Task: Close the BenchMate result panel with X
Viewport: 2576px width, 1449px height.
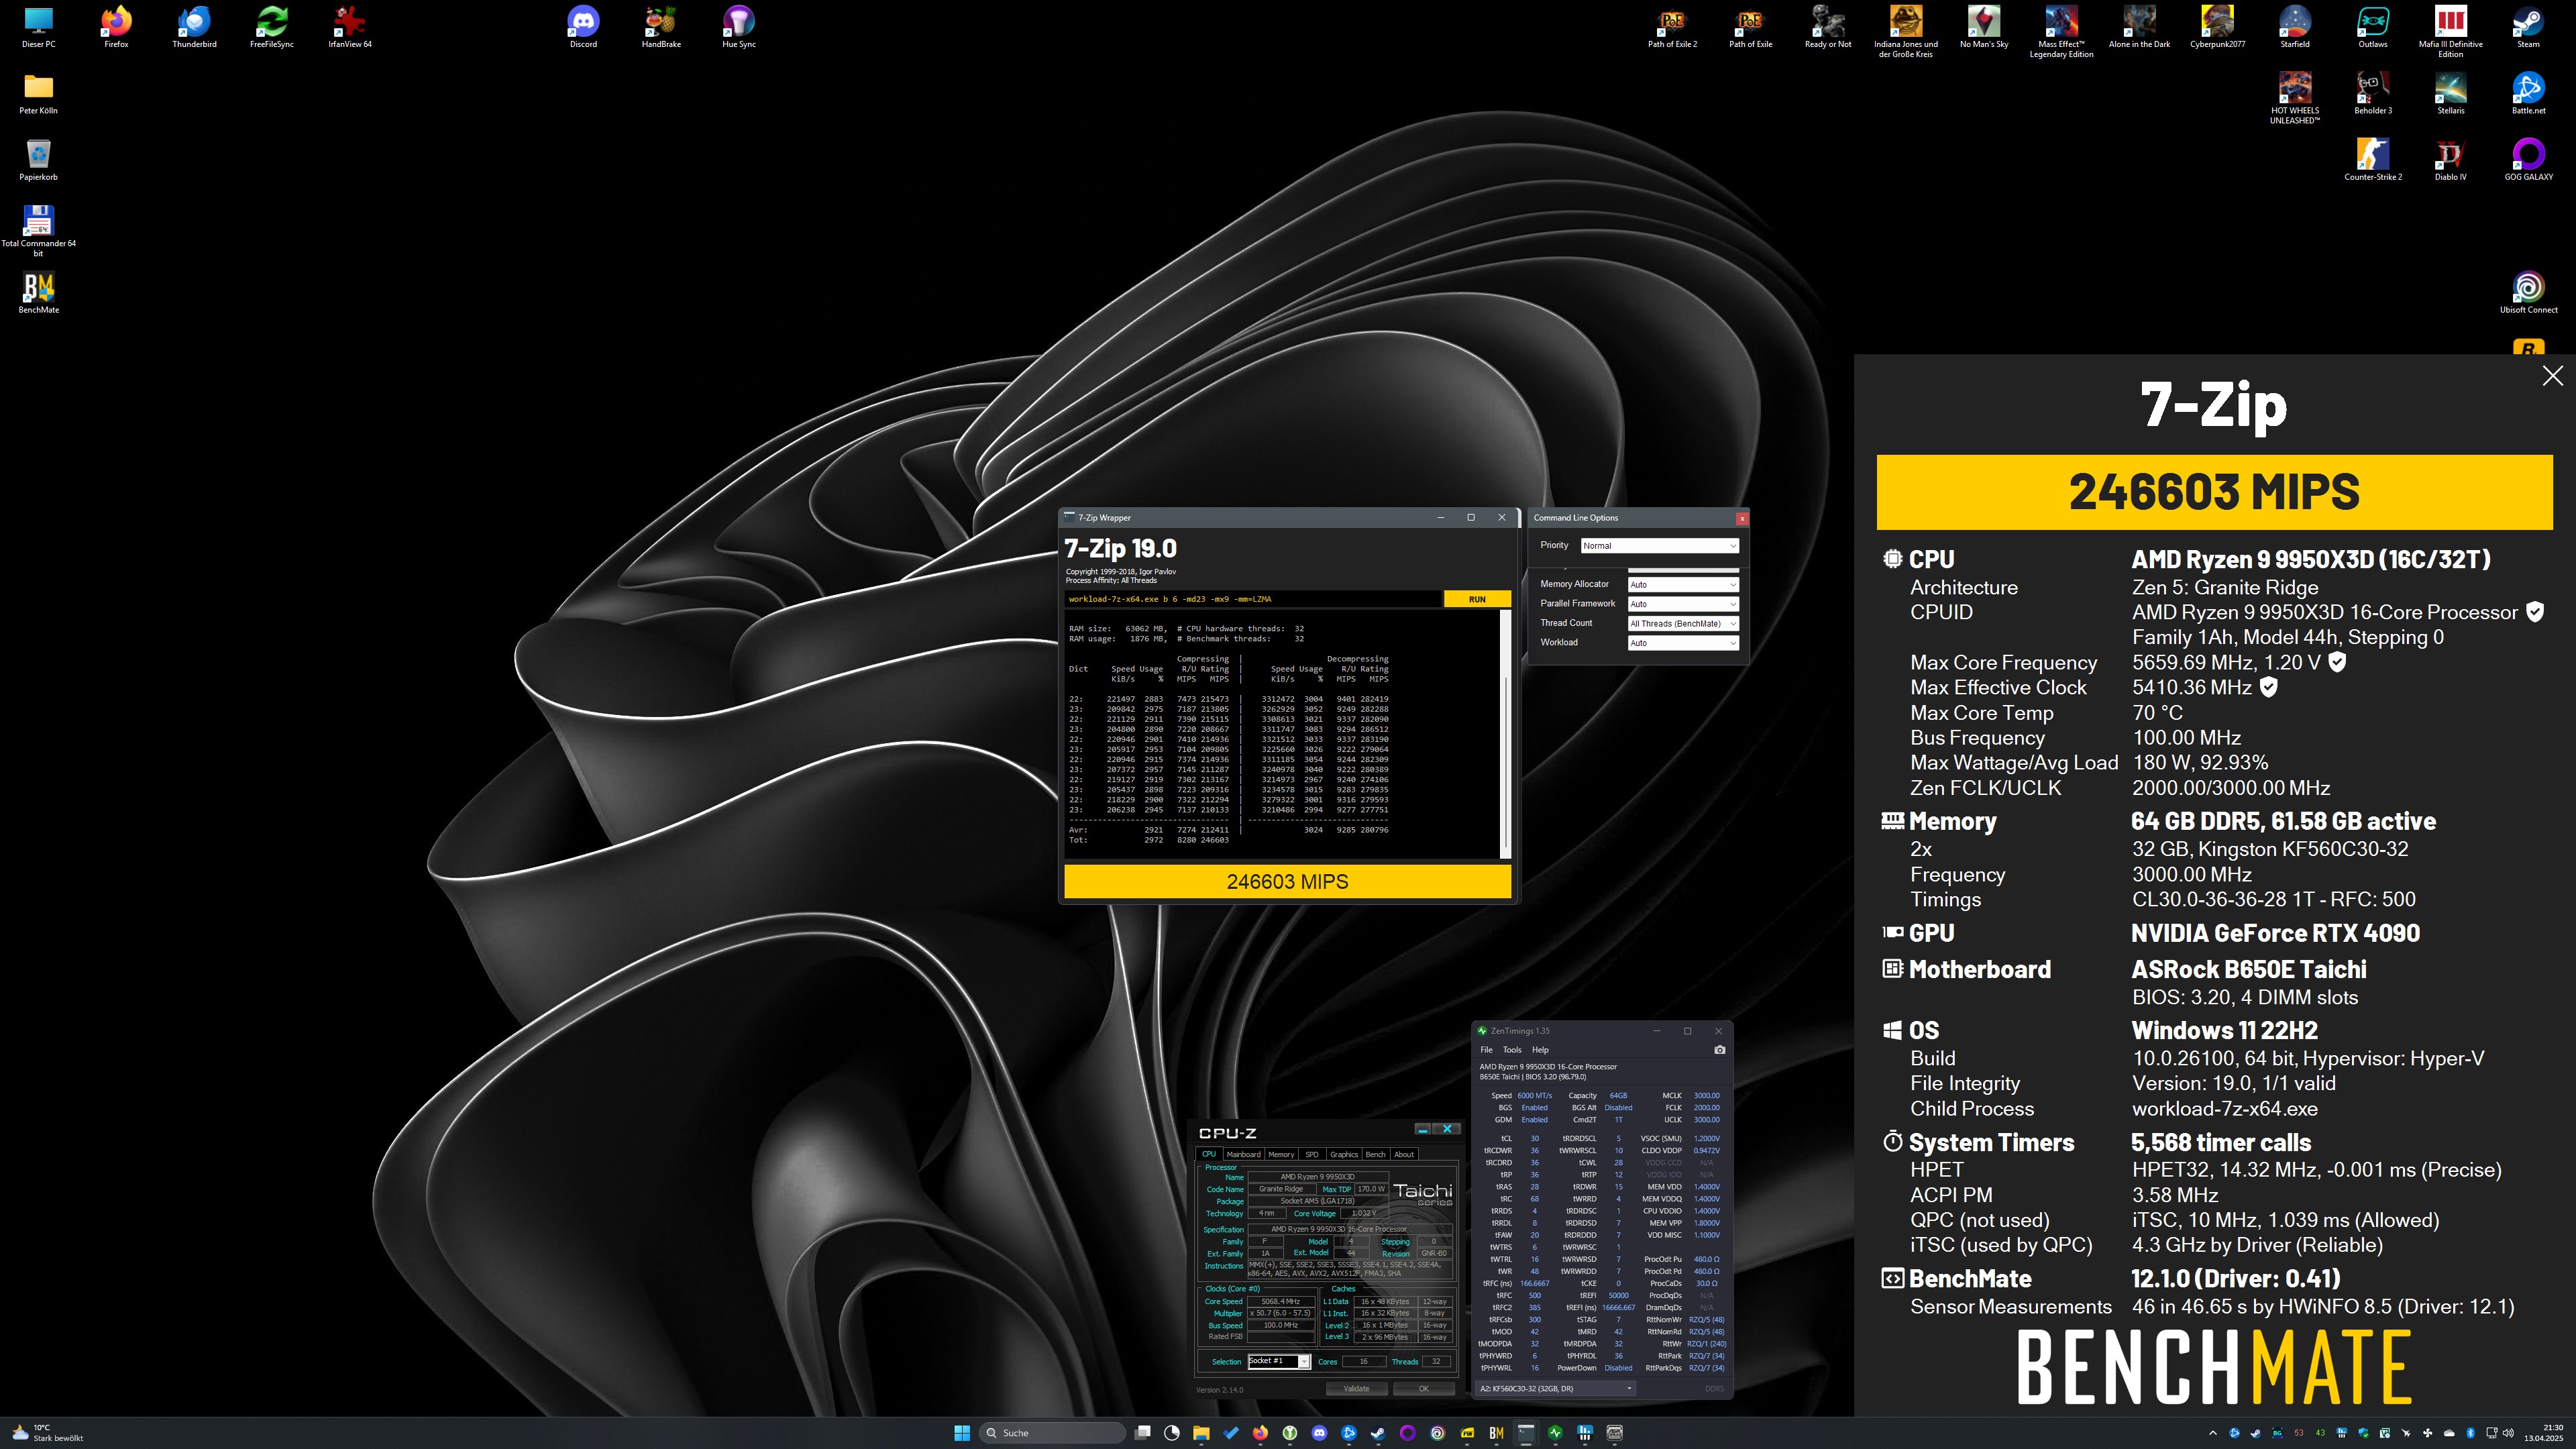Action: tap(2553, 376)
